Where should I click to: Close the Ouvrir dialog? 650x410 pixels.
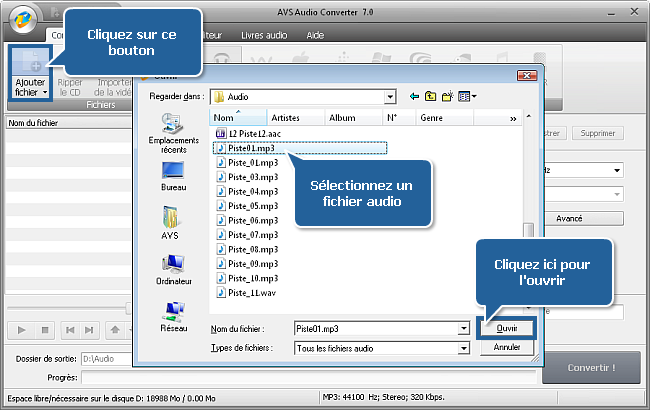click(x=527, y=75)
